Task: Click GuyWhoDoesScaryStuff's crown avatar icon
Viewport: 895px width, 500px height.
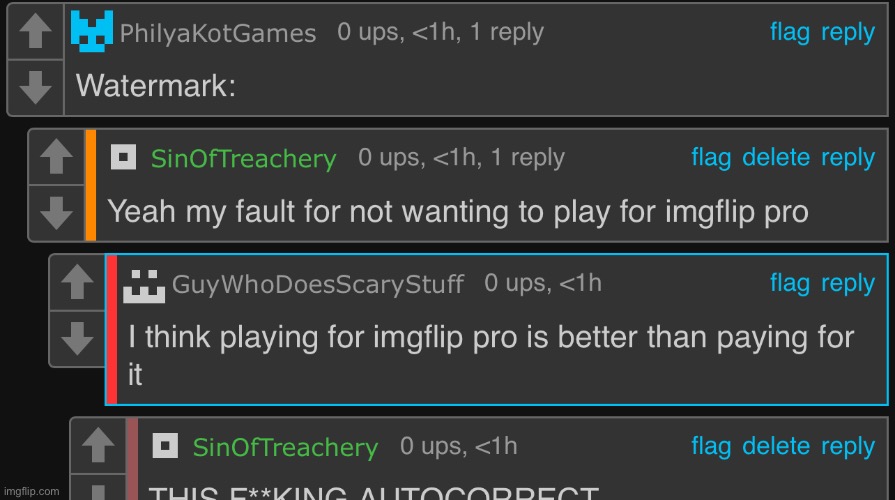Action: click(144, 286)
